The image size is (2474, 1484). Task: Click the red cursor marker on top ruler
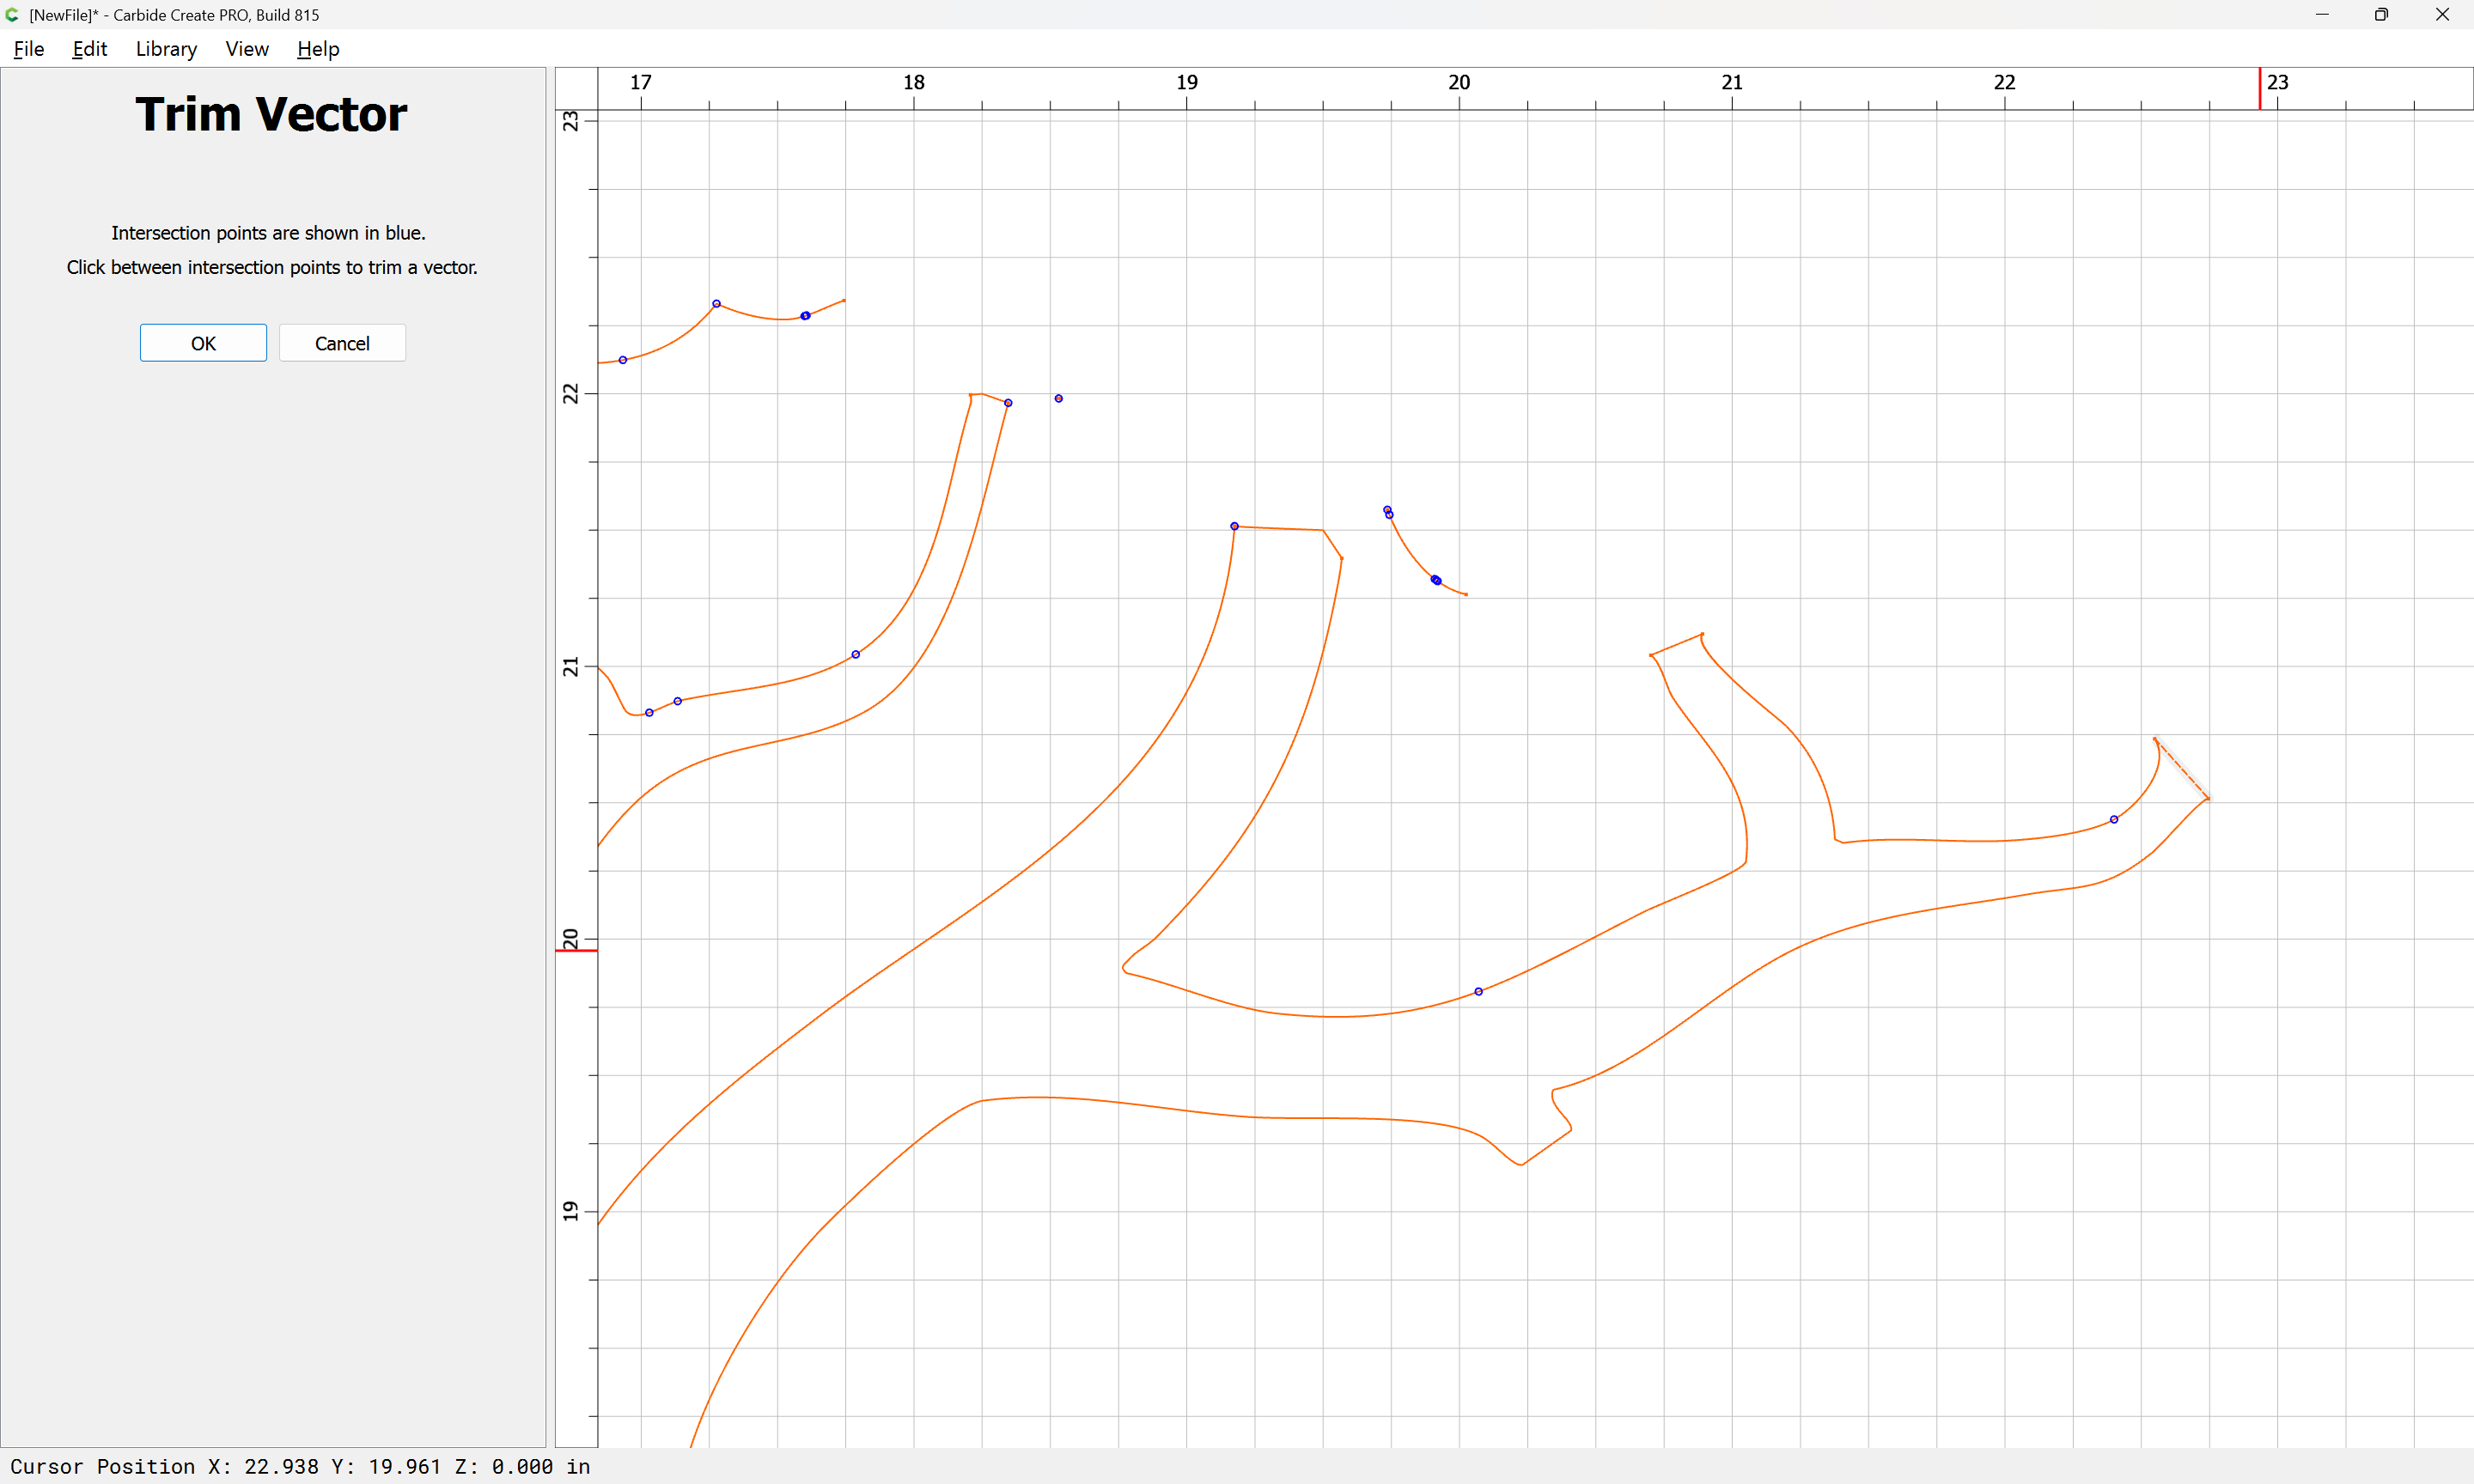[2259, 89]
